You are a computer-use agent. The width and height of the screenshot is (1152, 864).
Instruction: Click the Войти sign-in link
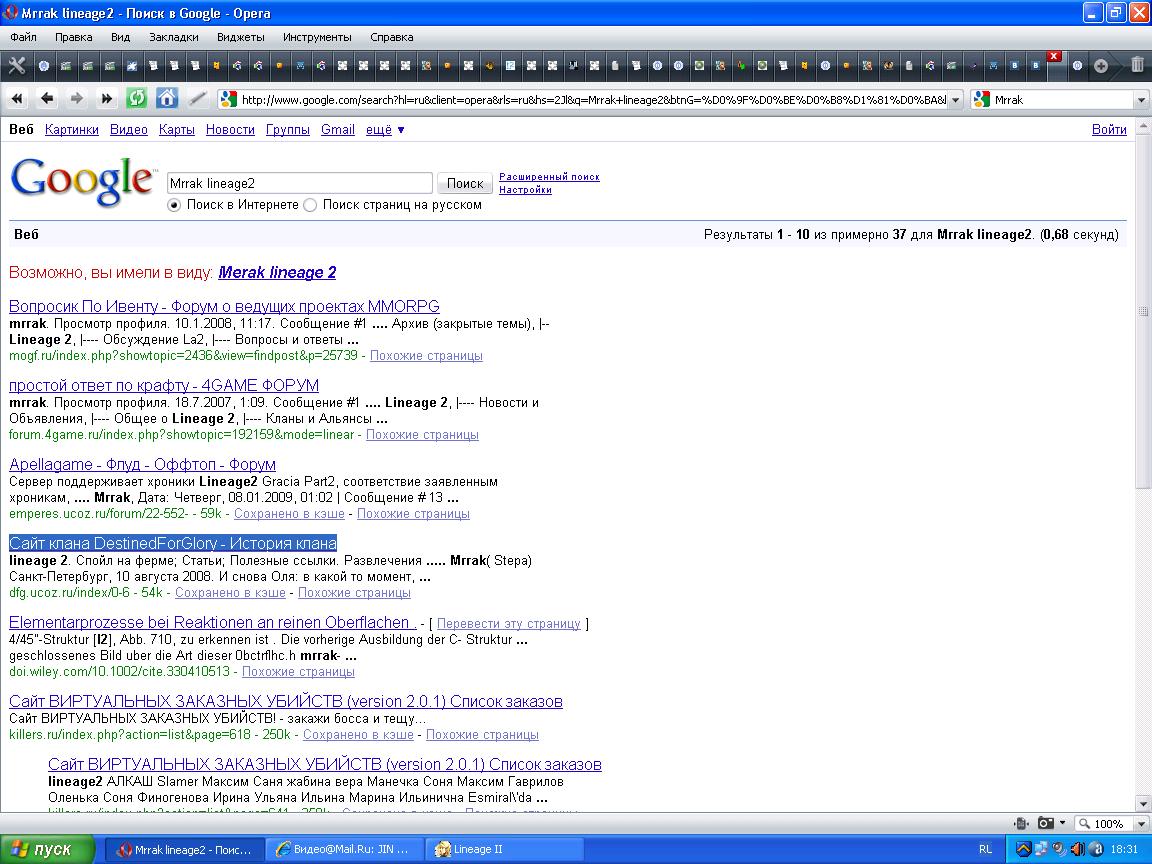pos(1109,129)
